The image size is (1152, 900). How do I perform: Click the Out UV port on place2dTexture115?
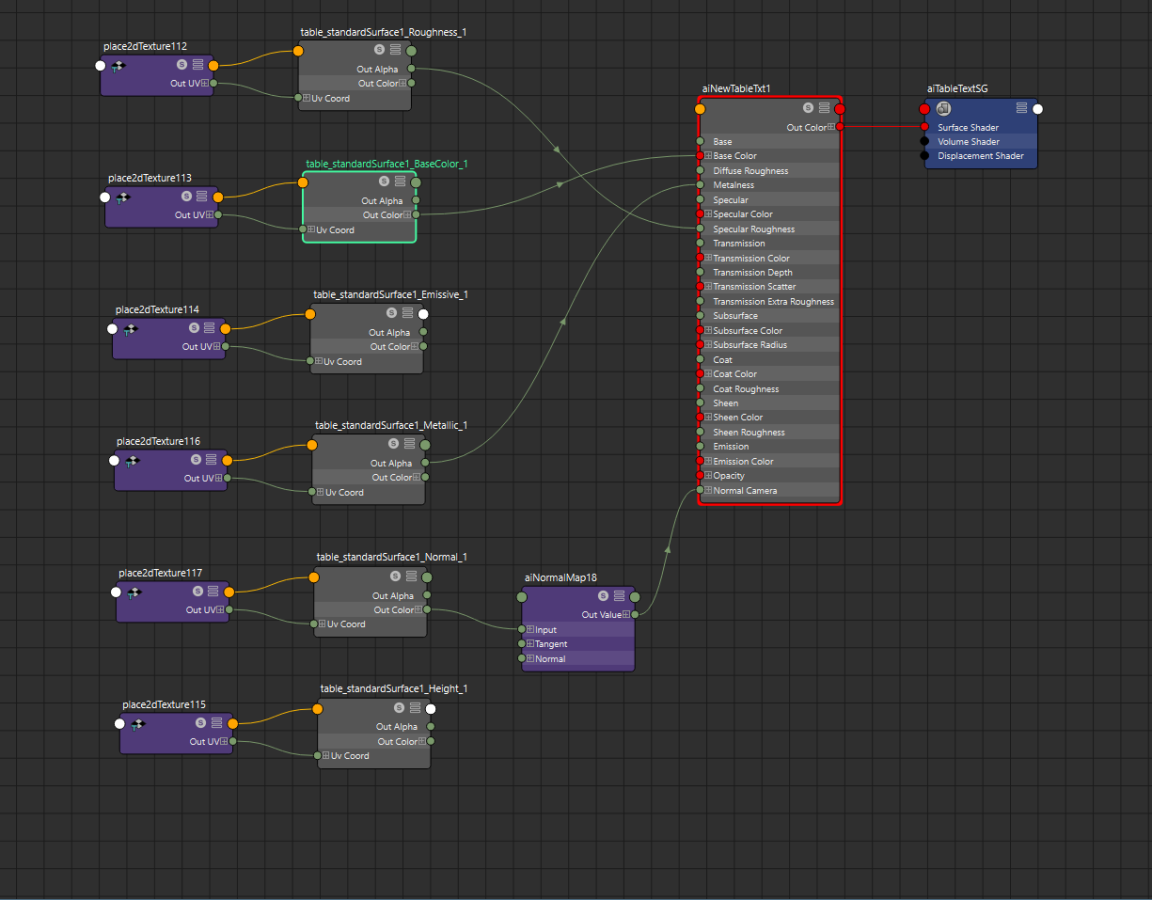coord(233,741)
